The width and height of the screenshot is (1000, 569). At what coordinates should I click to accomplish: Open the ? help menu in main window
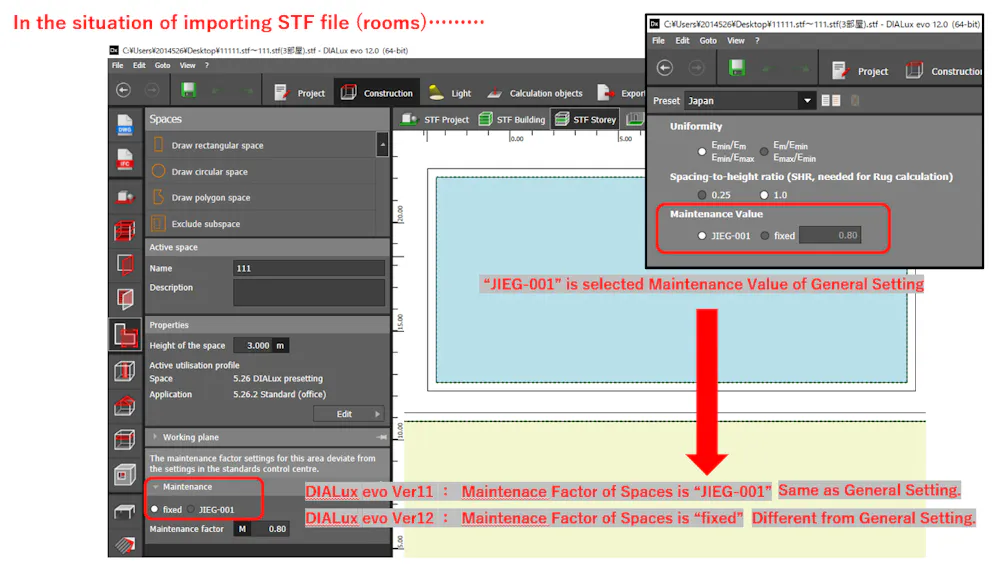207,66
